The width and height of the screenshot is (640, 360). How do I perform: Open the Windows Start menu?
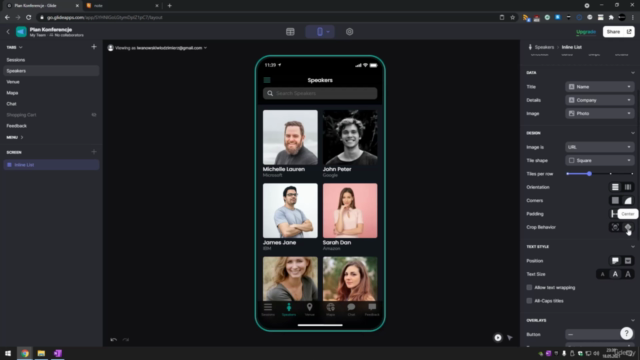pyautogui.click(x=8, y=353)
